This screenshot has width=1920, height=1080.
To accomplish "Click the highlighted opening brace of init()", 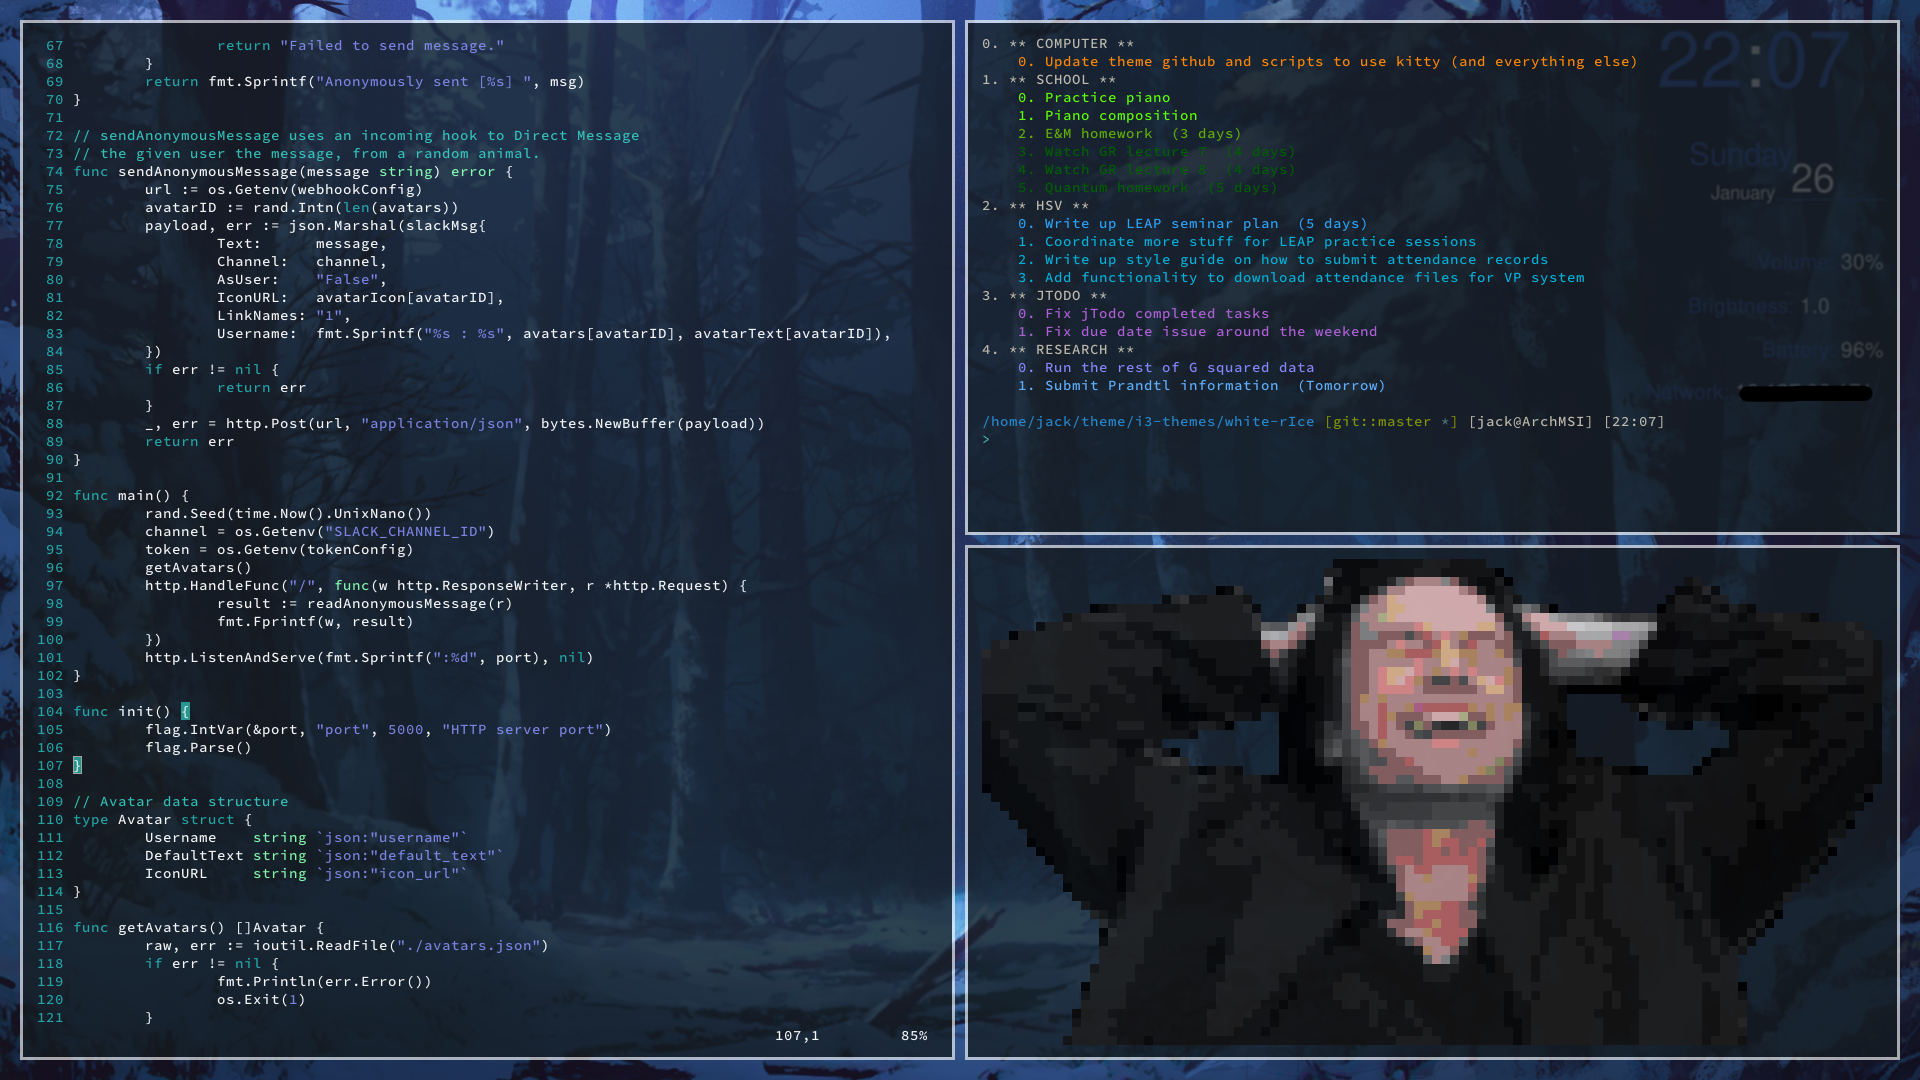I will [x=185, y=712].
